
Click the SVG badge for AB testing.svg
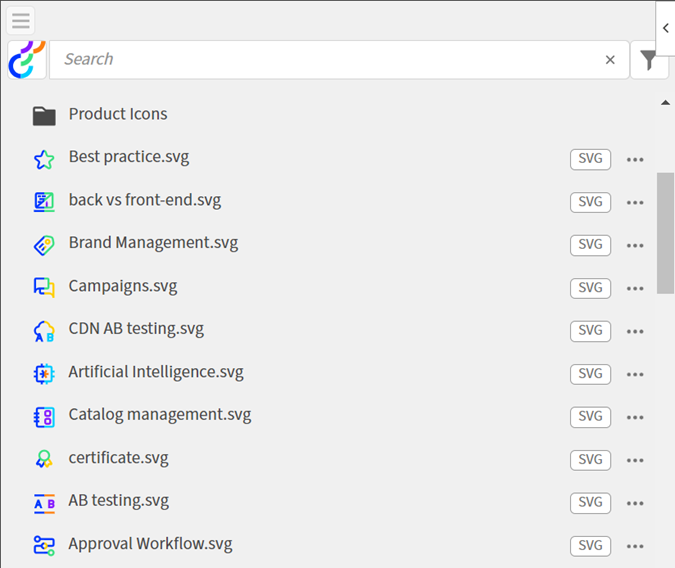[590, 503]
